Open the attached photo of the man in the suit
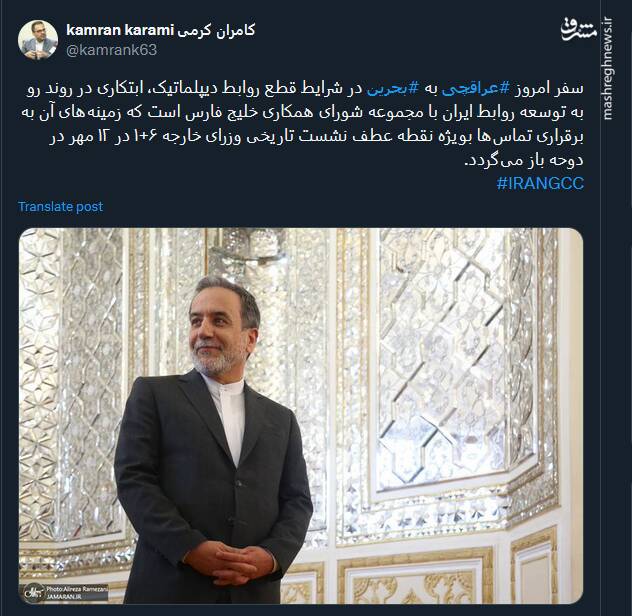This screenshot has height=616, width=632. point(301,416)
